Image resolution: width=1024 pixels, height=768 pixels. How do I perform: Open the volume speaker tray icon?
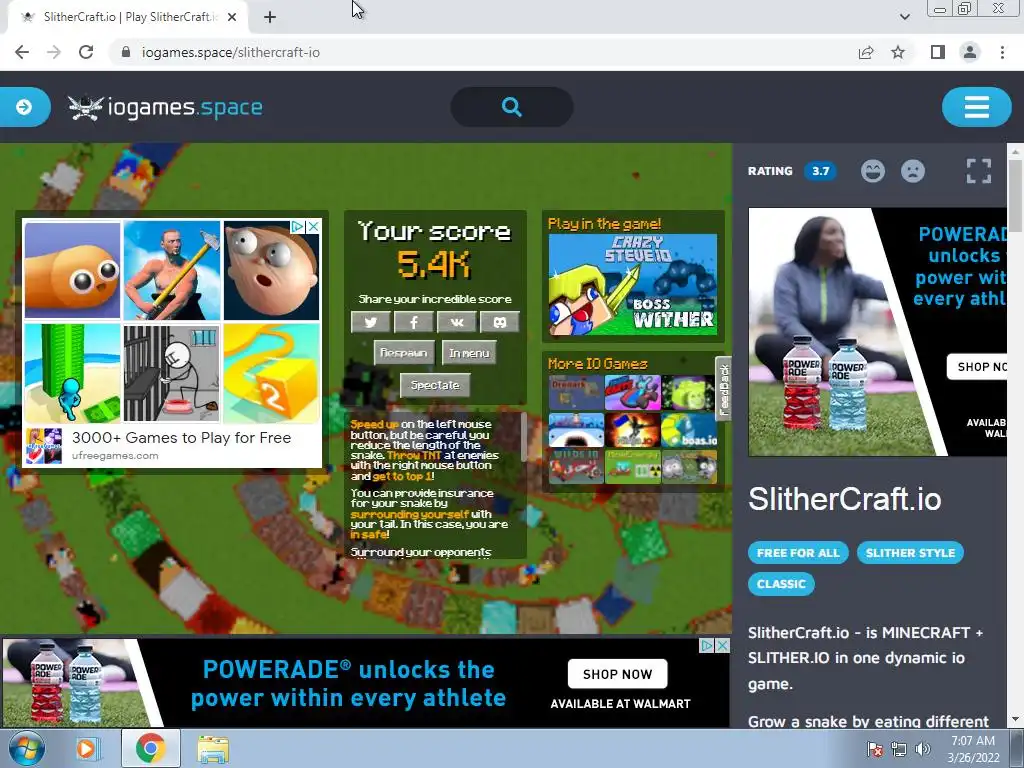[923, 749]
